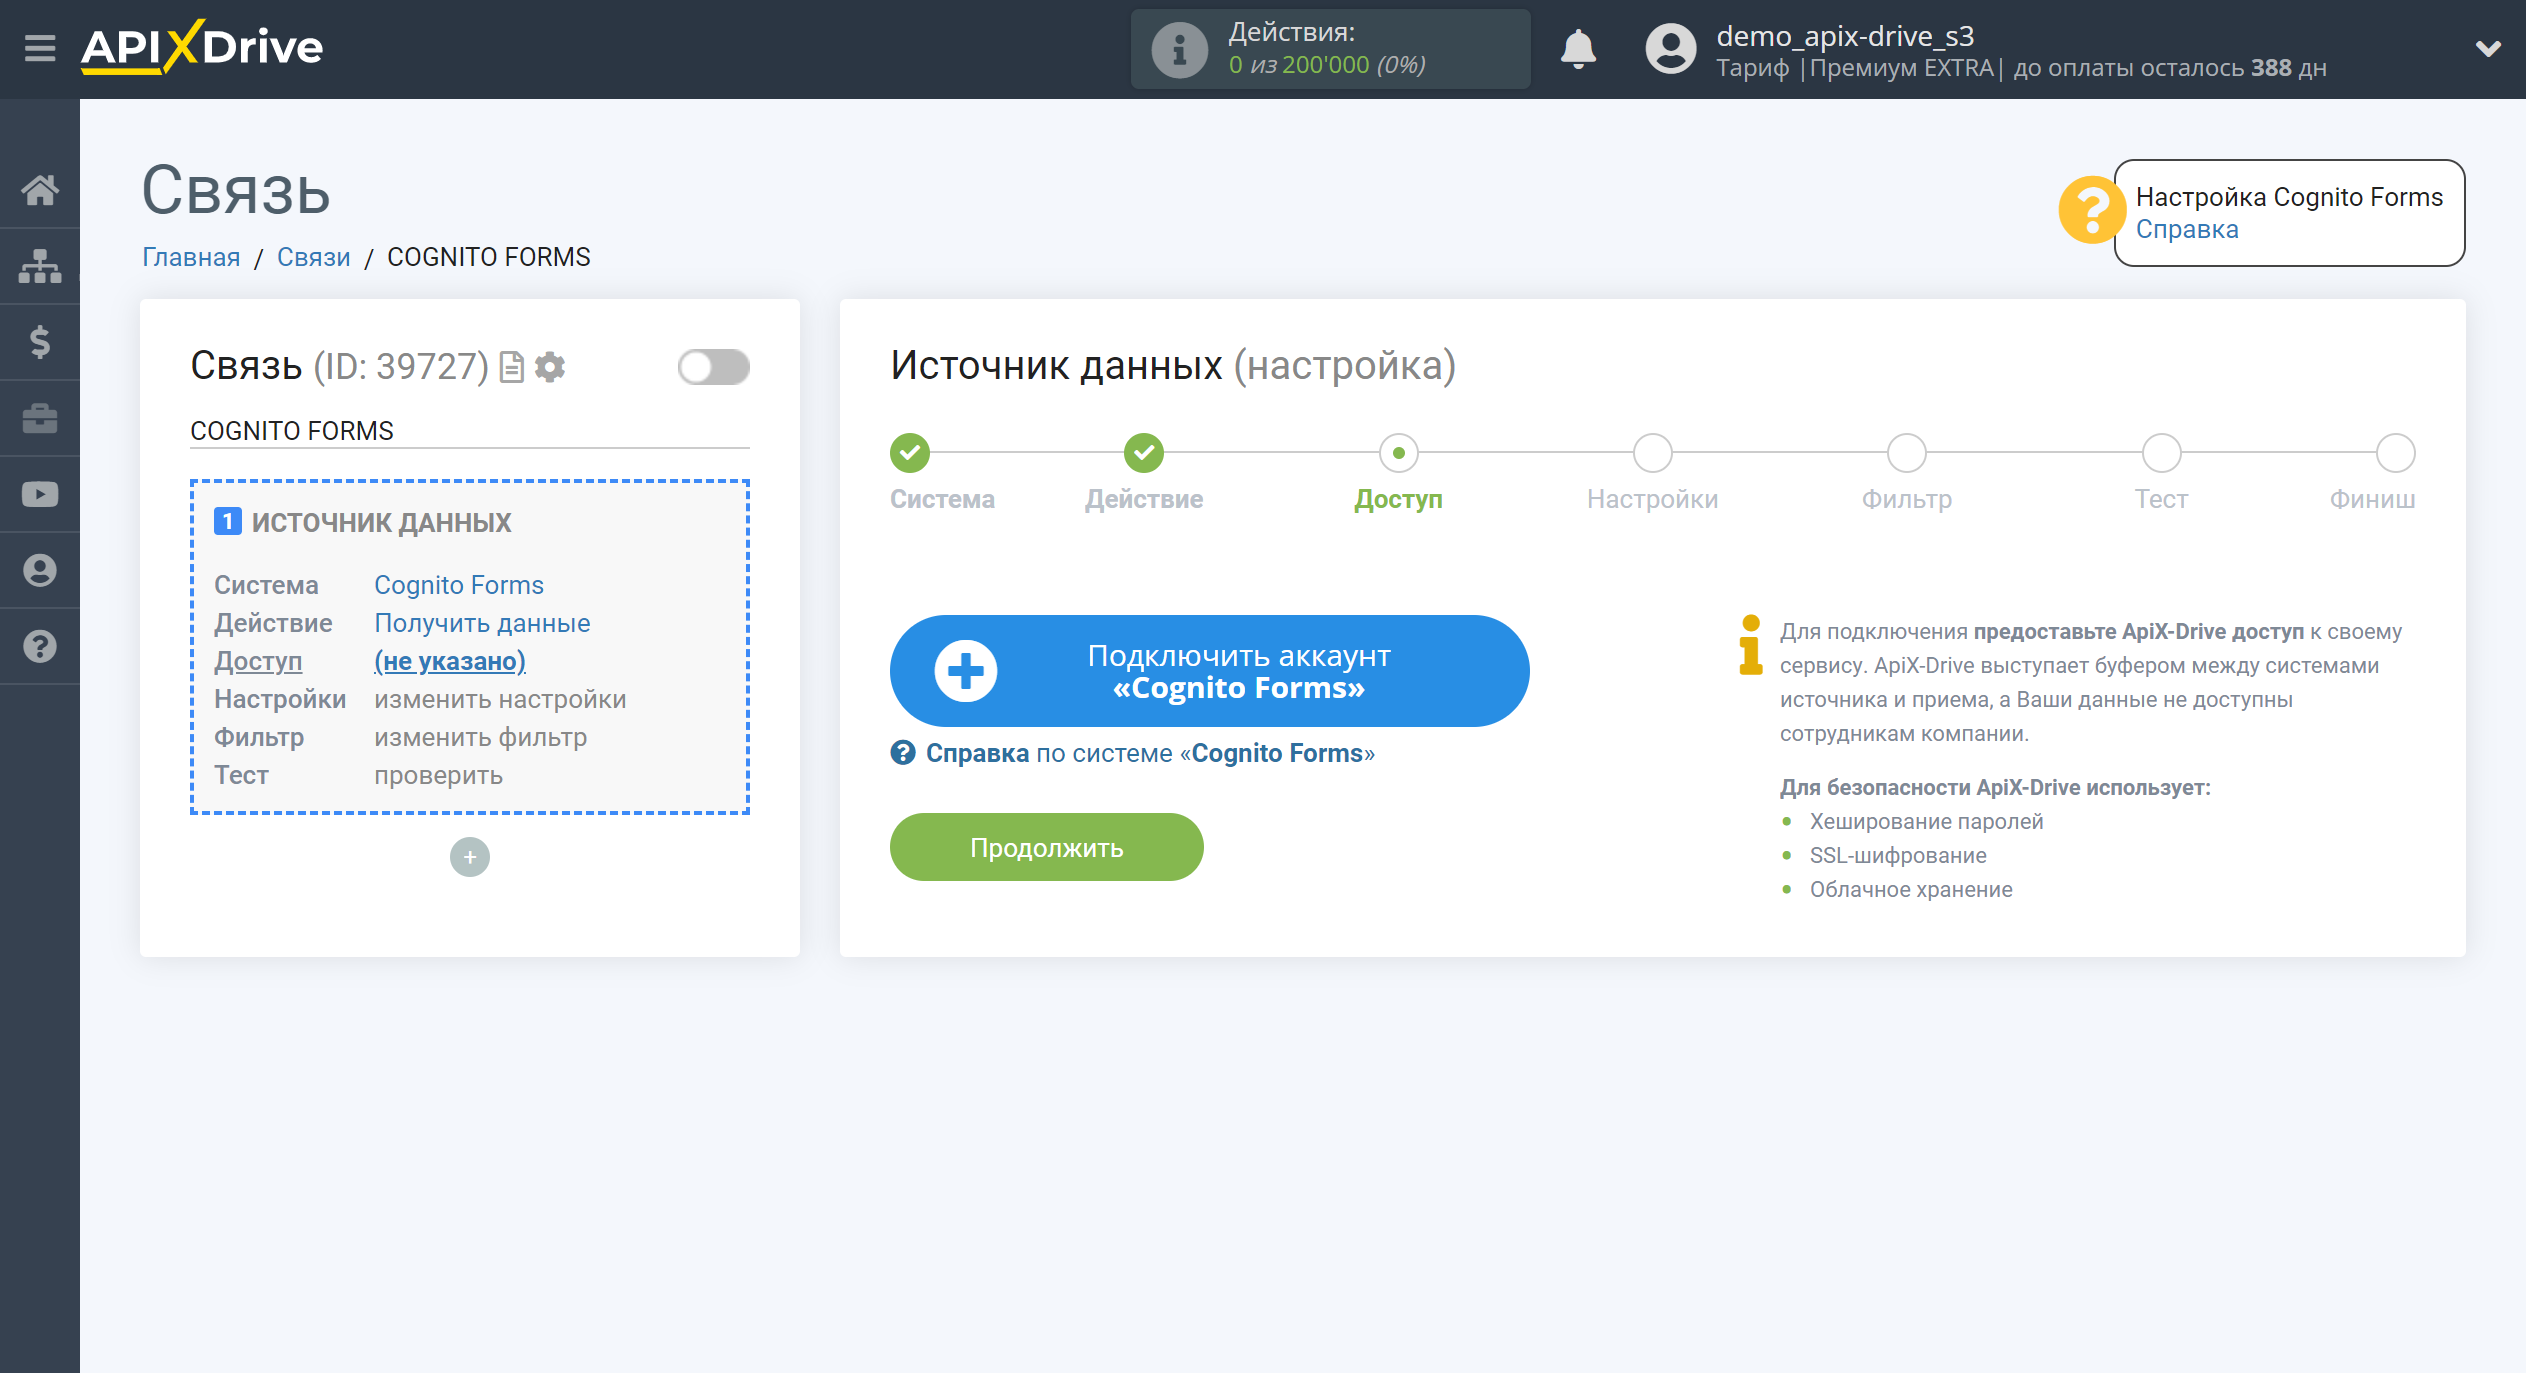Go to Связи breadcrumb

(313, 257)
